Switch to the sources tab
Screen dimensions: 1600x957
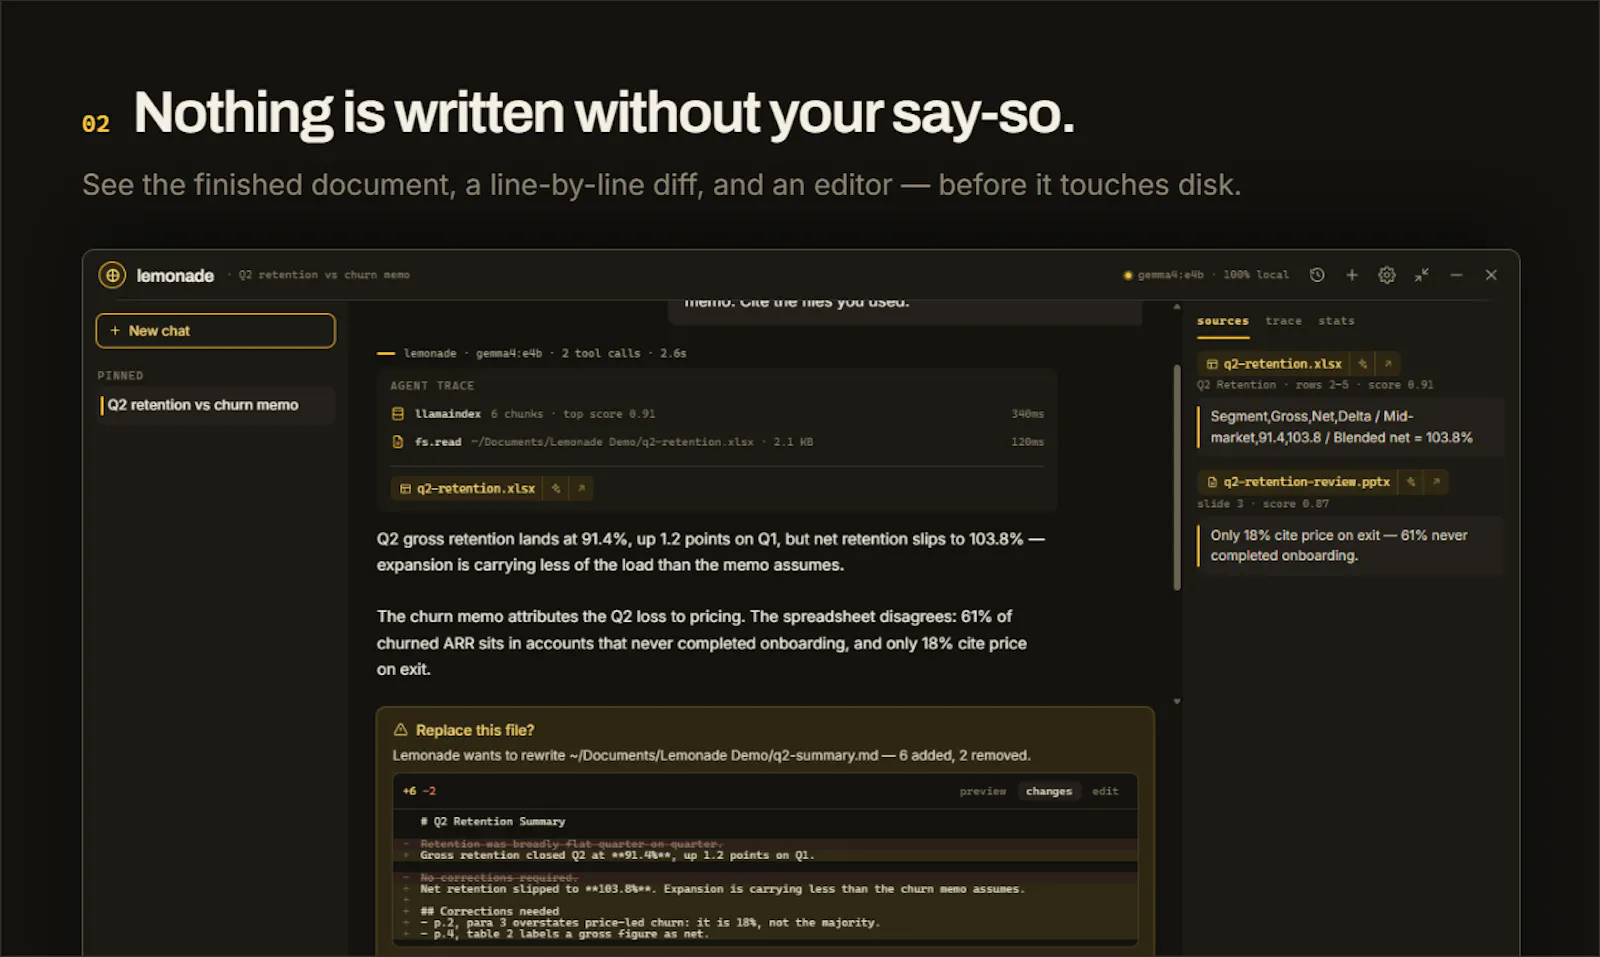click(x=1223, y=322)
